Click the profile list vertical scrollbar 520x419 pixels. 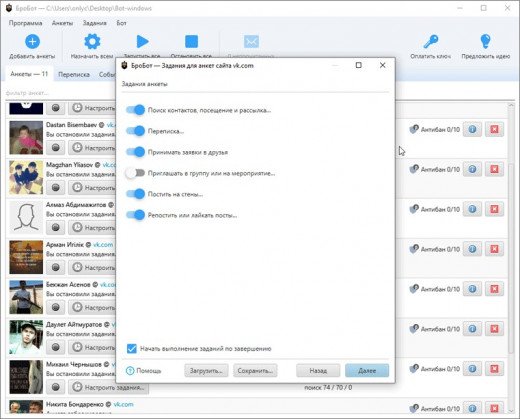[511, 257]
